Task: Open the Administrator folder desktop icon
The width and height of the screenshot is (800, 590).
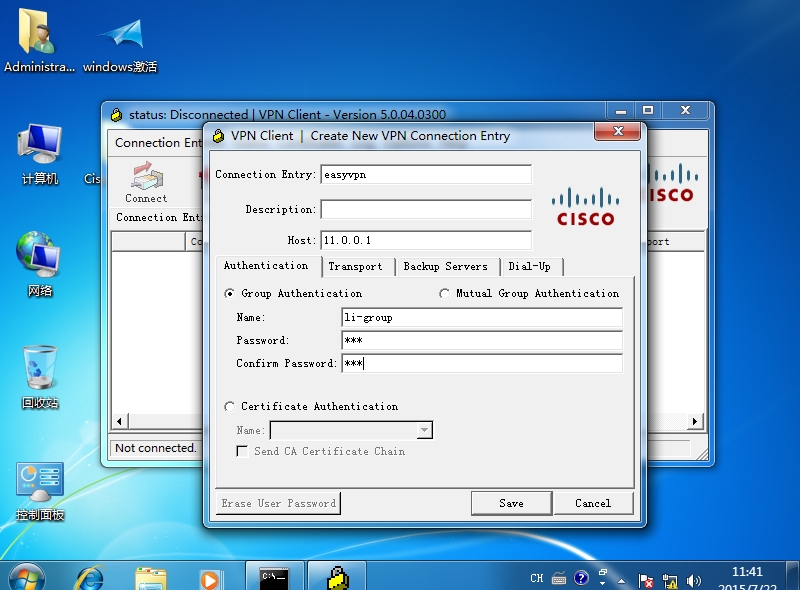Action: [x=38, y=41]
